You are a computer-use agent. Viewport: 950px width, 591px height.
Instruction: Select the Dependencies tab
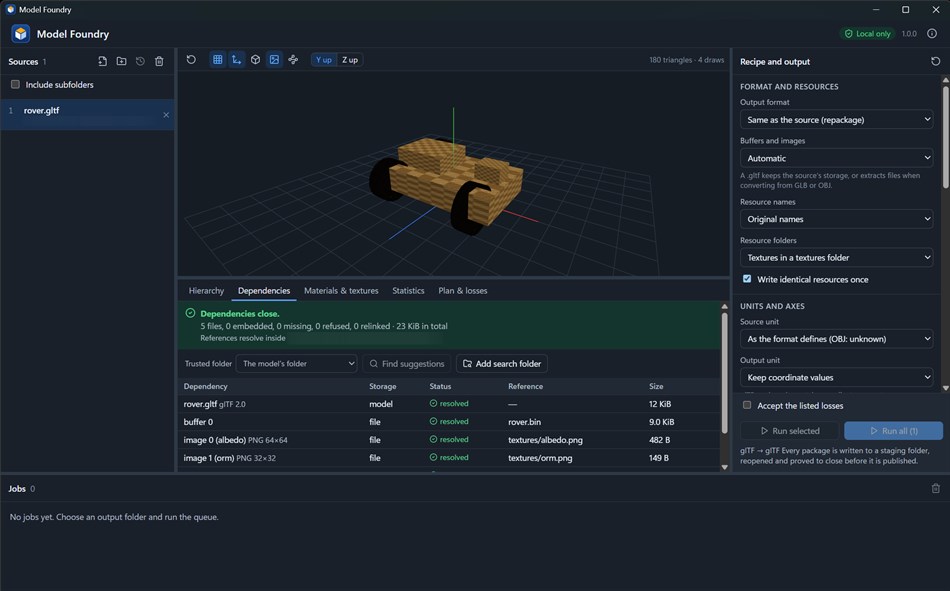click(x=264, y=290)
